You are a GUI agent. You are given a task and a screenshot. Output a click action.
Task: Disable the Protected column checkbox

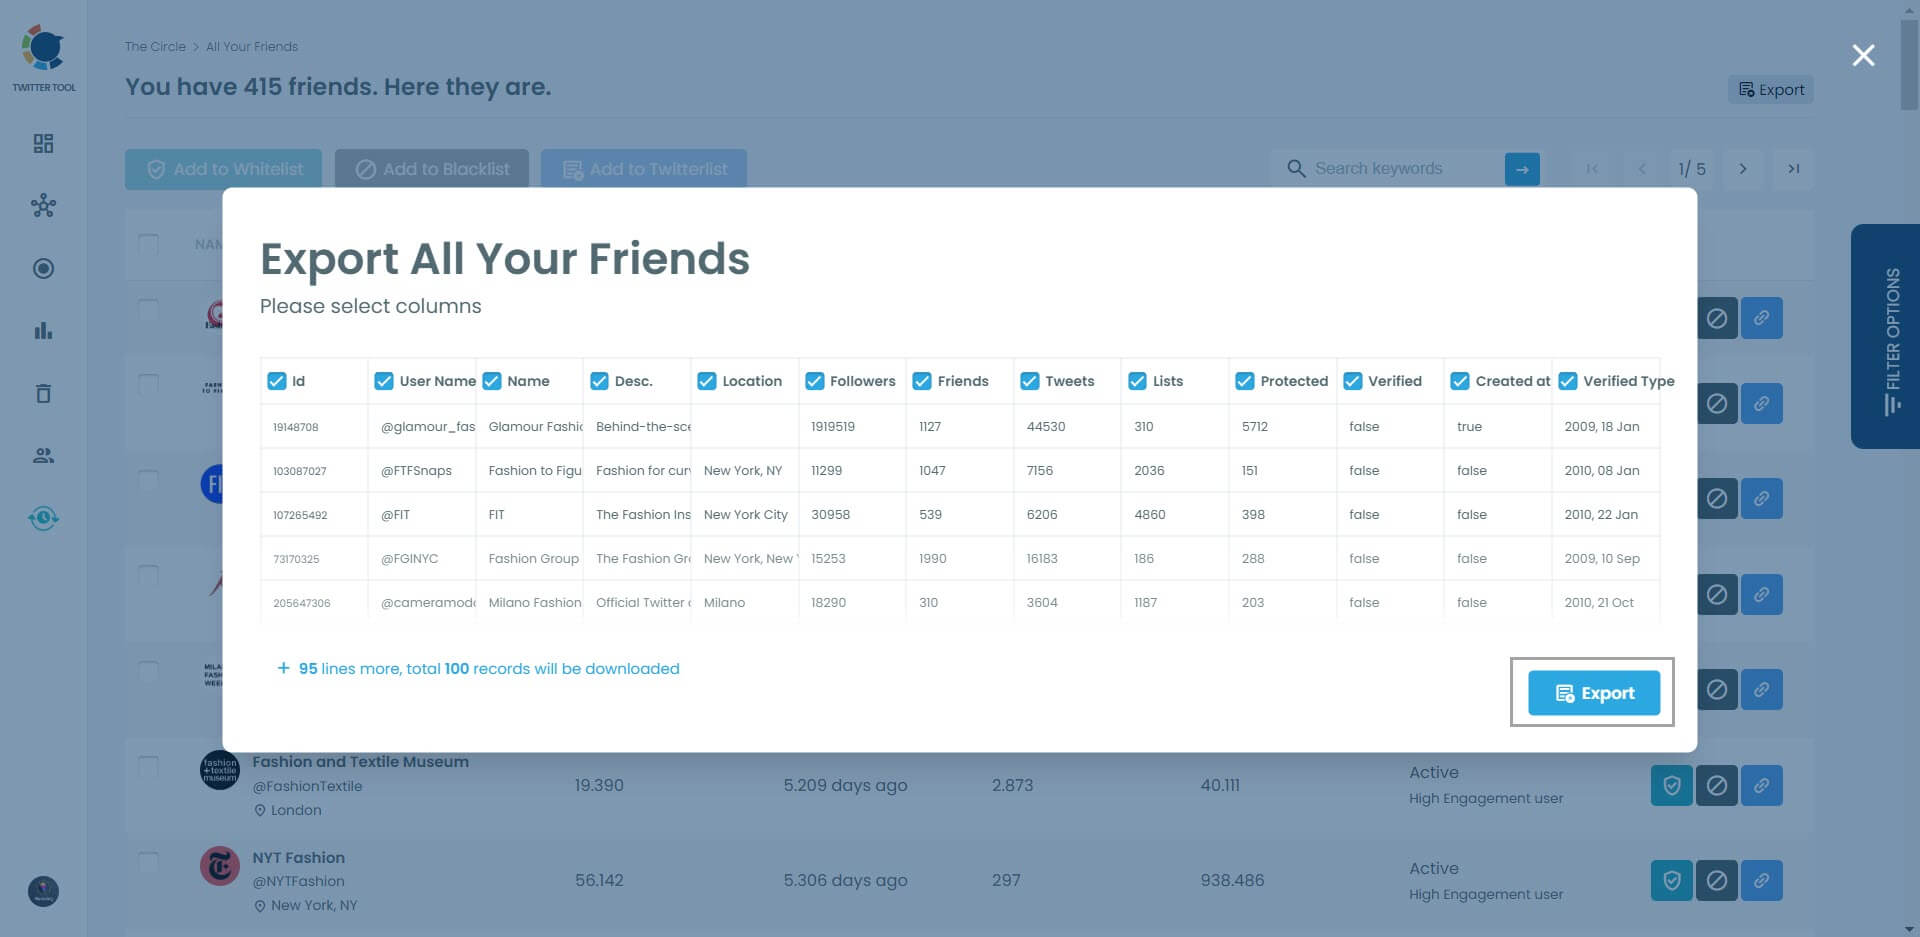point(1244,381)
